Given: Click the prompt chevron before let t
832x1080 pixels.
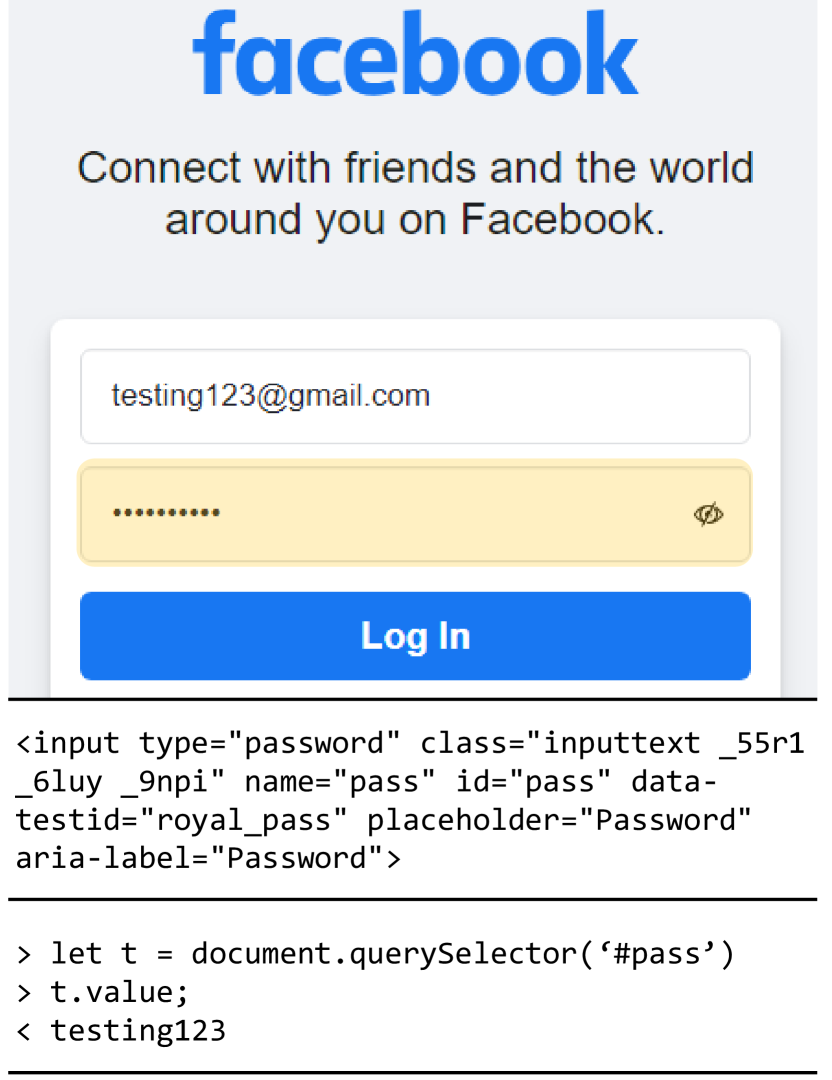Looking at the screenshot, I should click(24, 955).
